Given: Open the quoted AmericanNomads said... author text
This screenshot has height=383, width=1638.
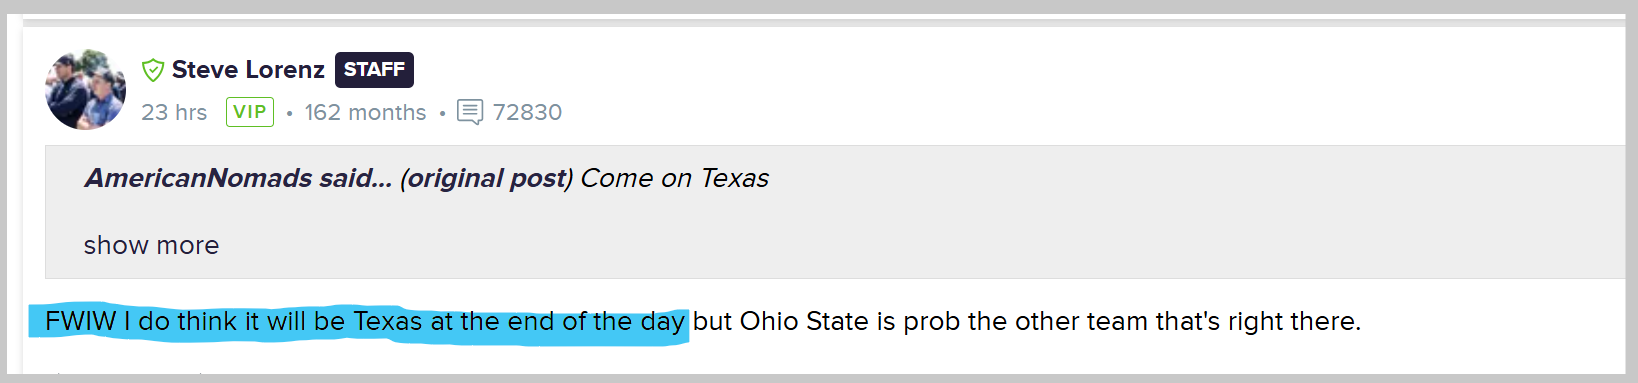Looking at the screenshot, I should (x=238, y=178).
